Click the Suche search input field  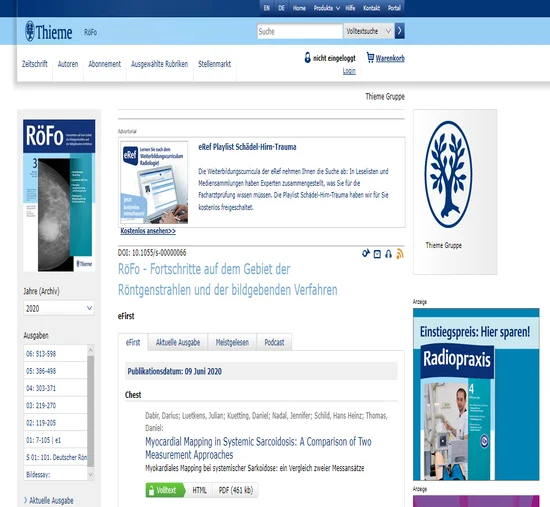tap(300, 31)
